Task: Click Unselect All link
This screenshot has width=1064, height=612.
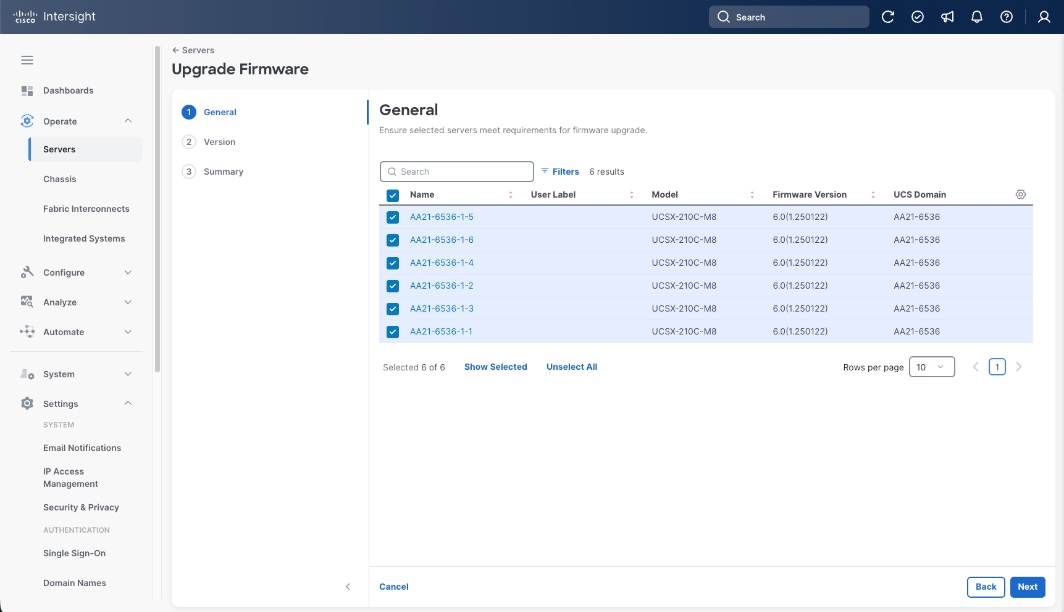Action: pos(571,367)
